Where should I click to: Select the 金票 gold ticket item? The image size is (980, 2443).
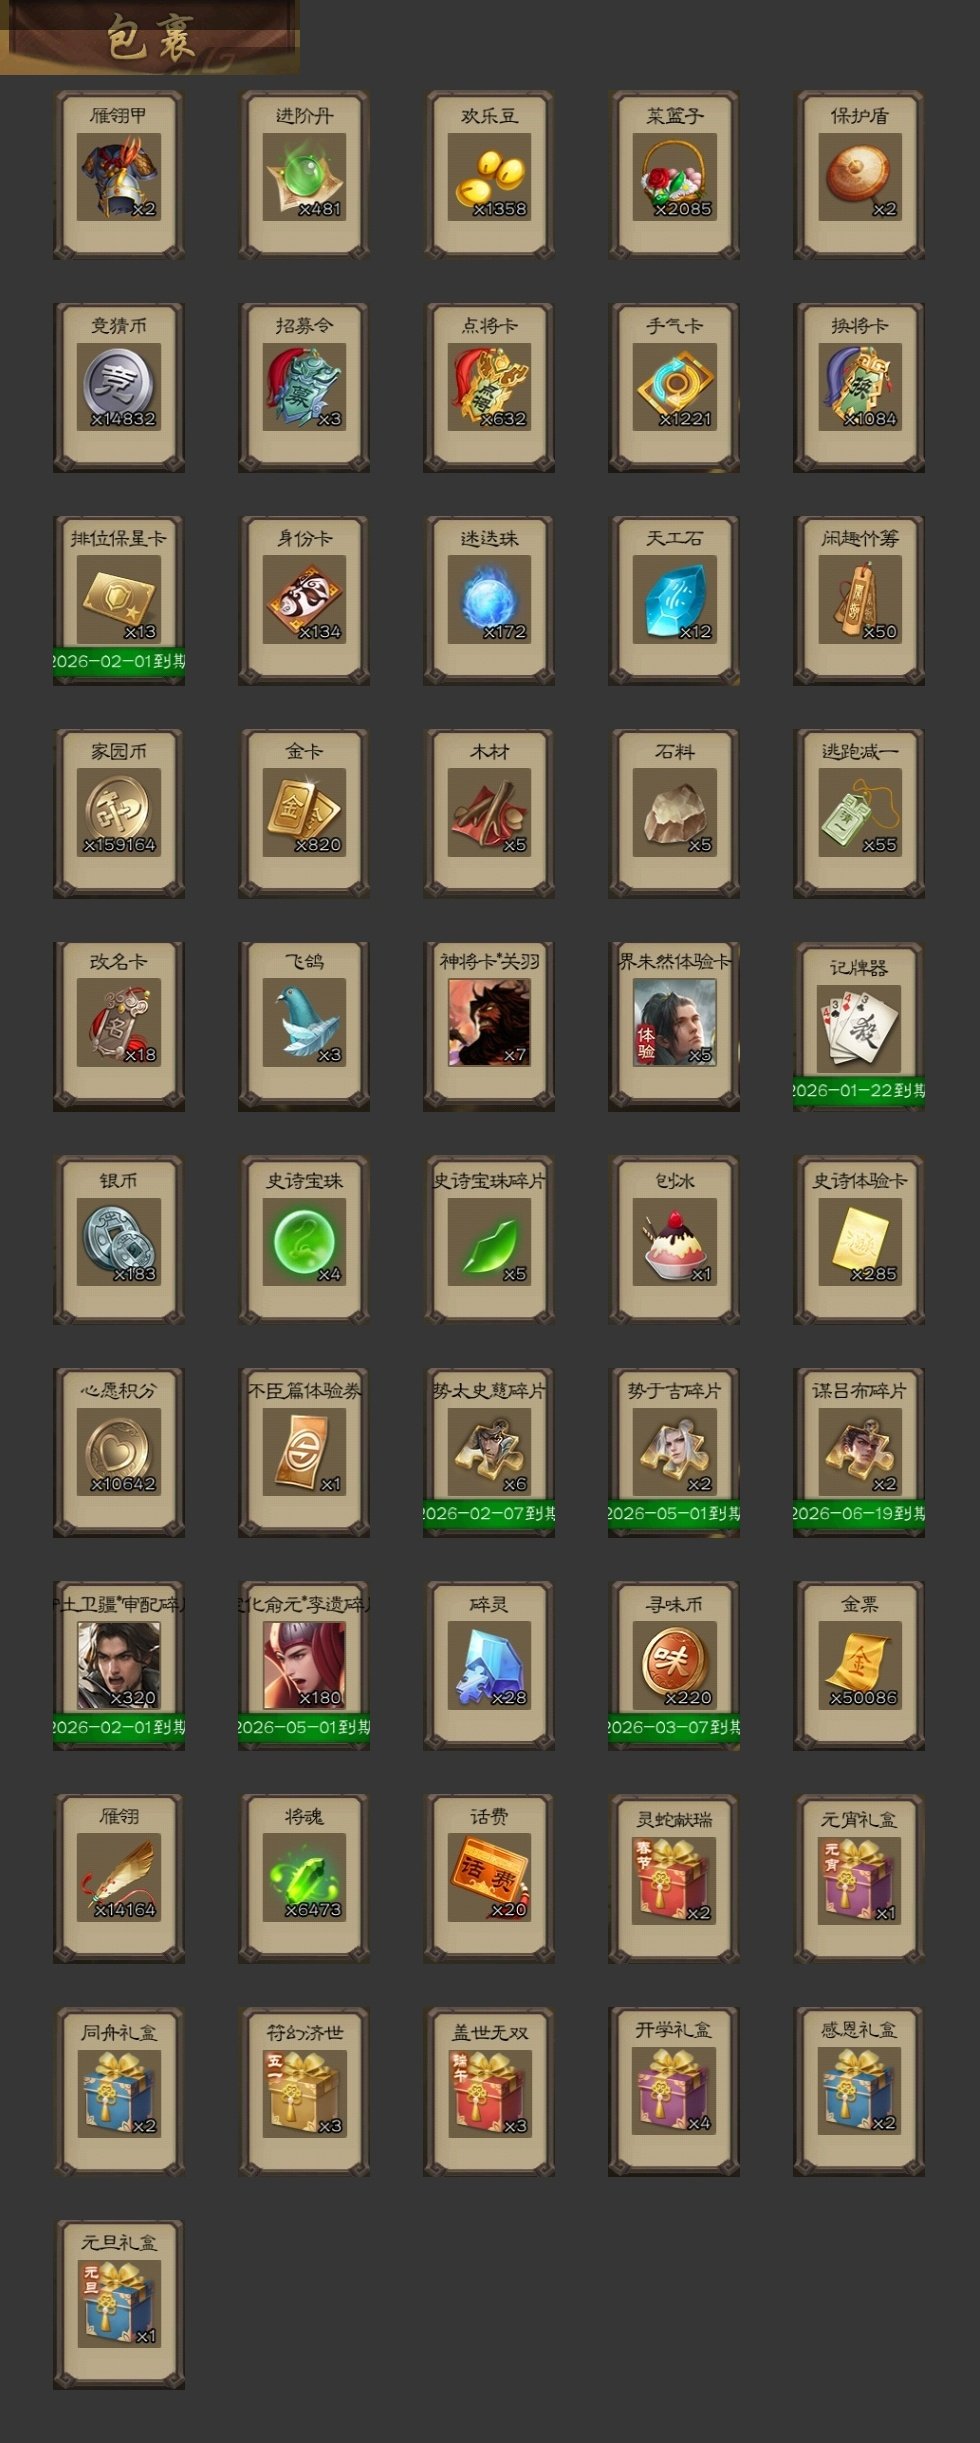click(x=859, y=1665)
